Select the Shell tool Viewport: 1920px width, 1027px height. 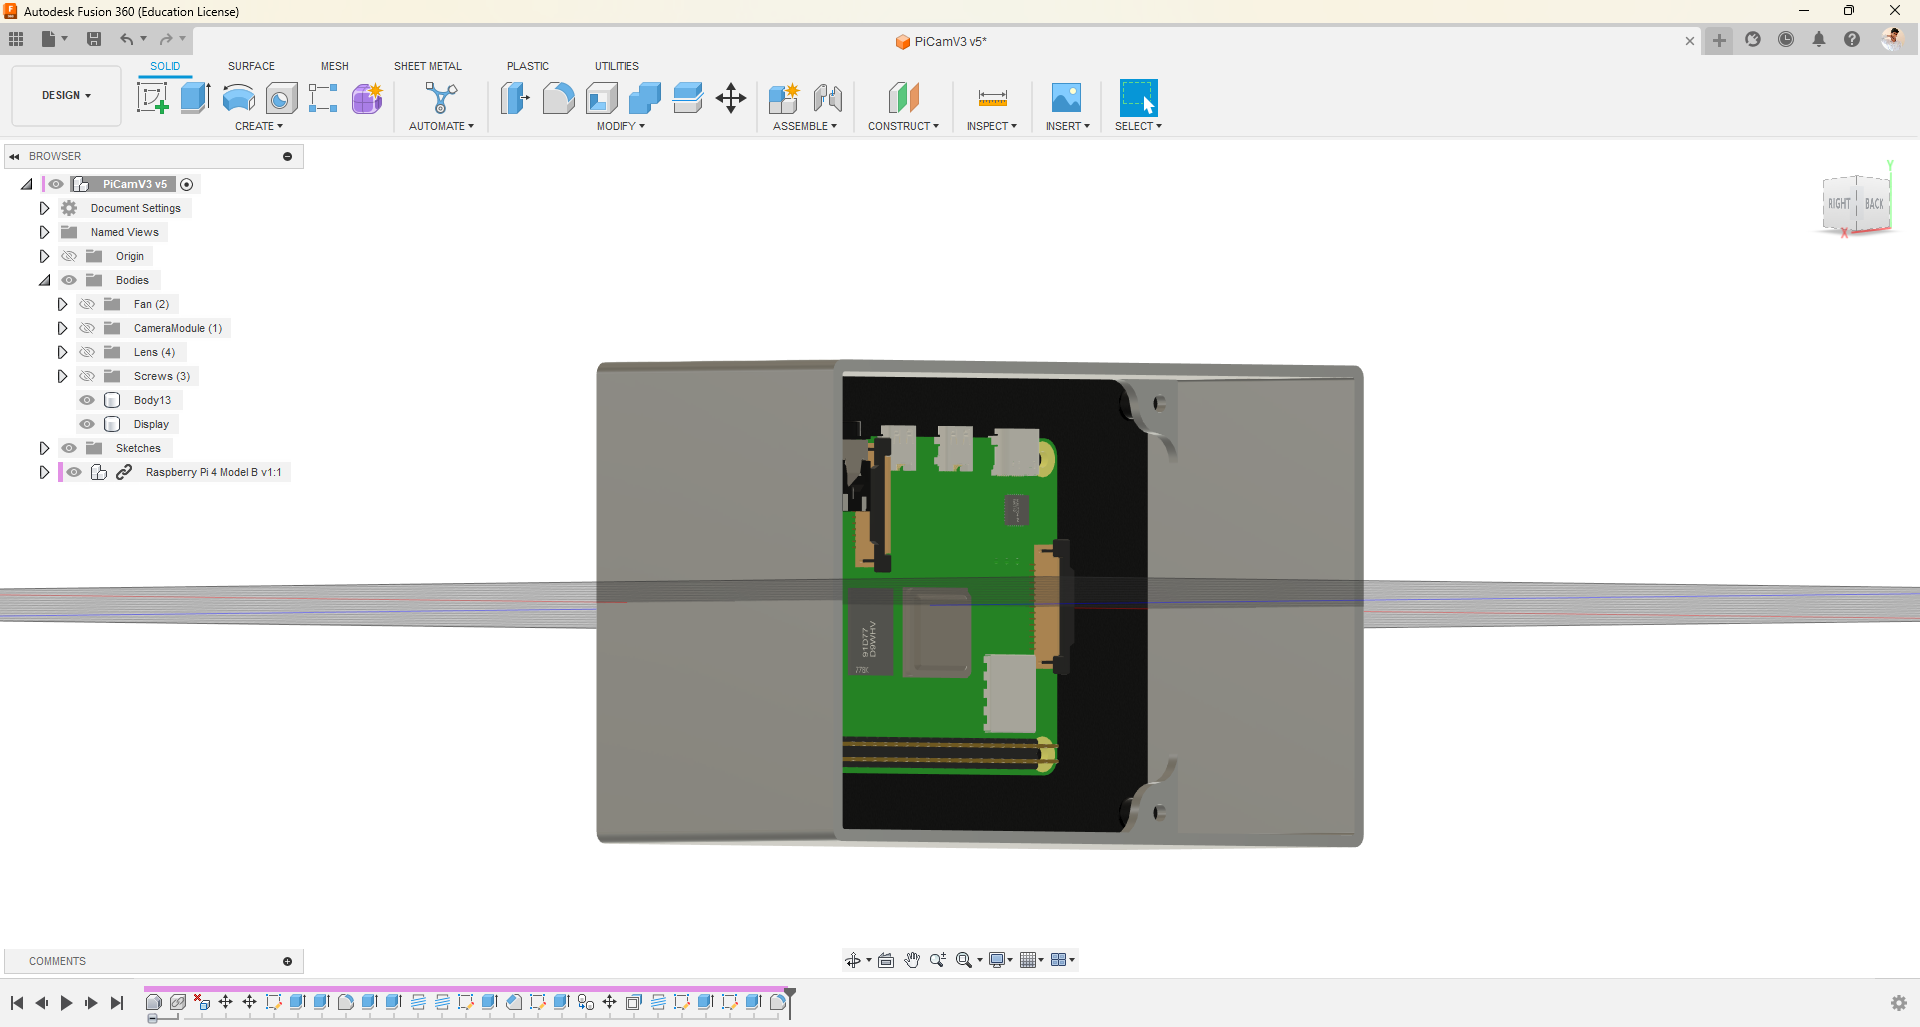click(601, 98)
